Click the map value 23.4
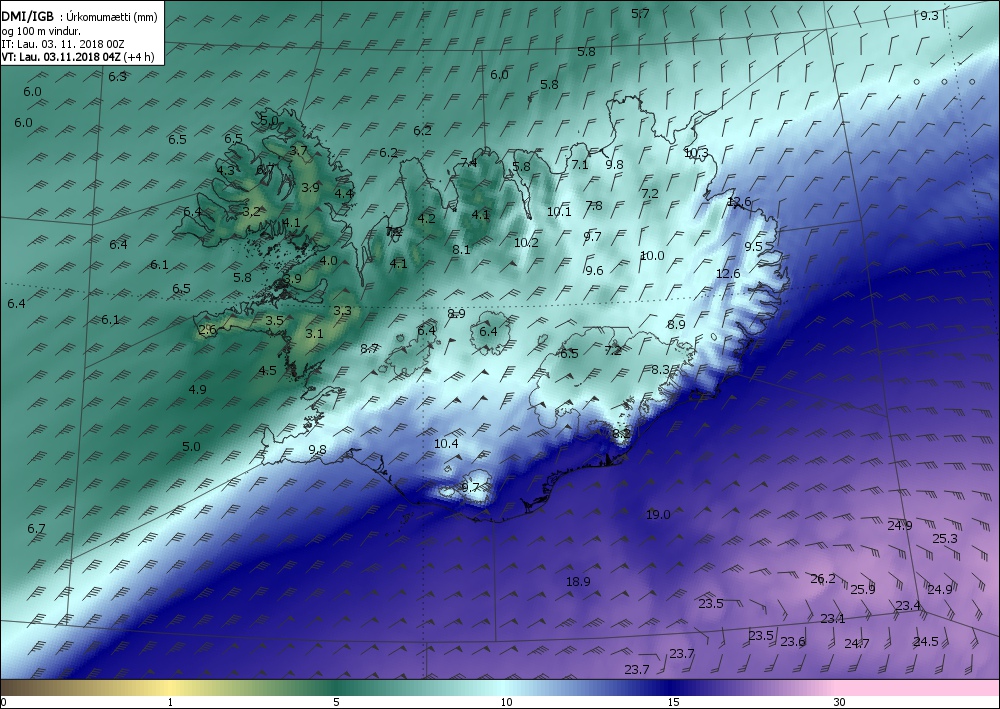Viewport: 1000px width, 709px height. tap(908, 605)
